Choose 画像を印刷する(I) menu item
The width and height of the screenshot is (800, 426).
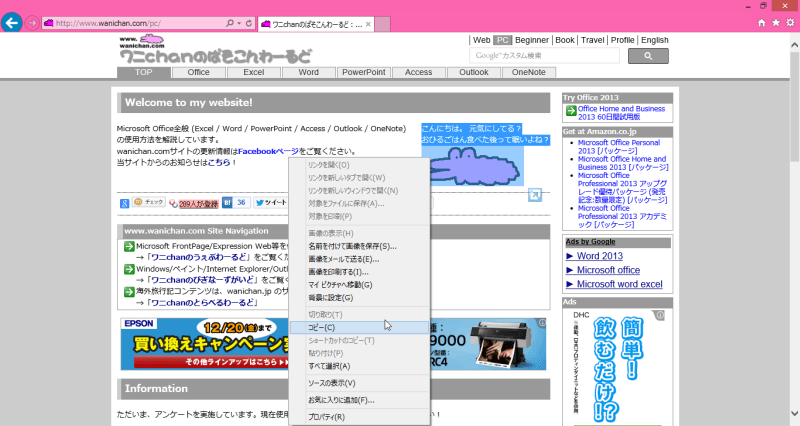click(359, 272)
